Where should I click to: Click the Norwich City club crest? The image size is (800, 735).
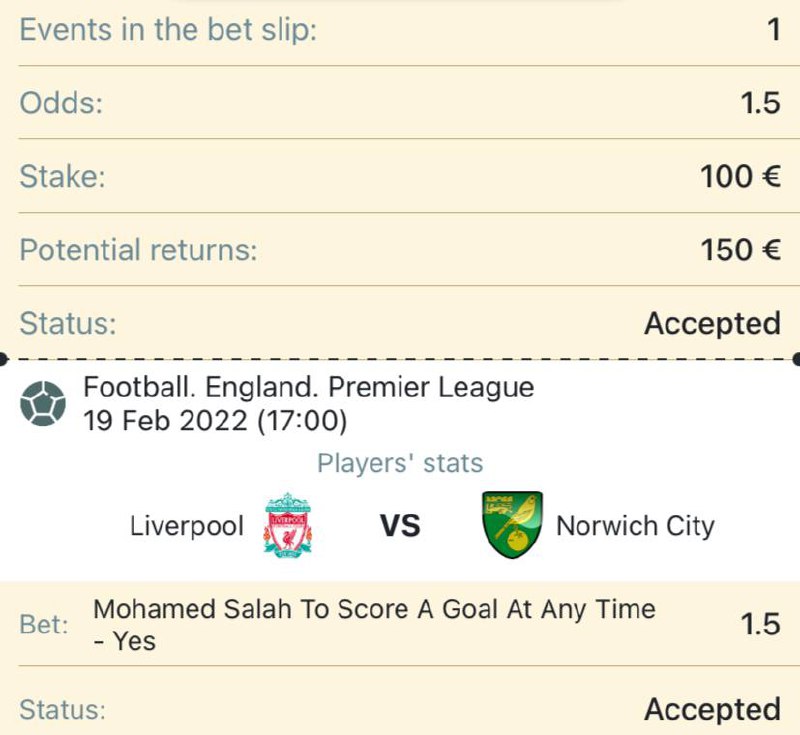[x=512, y=525]
